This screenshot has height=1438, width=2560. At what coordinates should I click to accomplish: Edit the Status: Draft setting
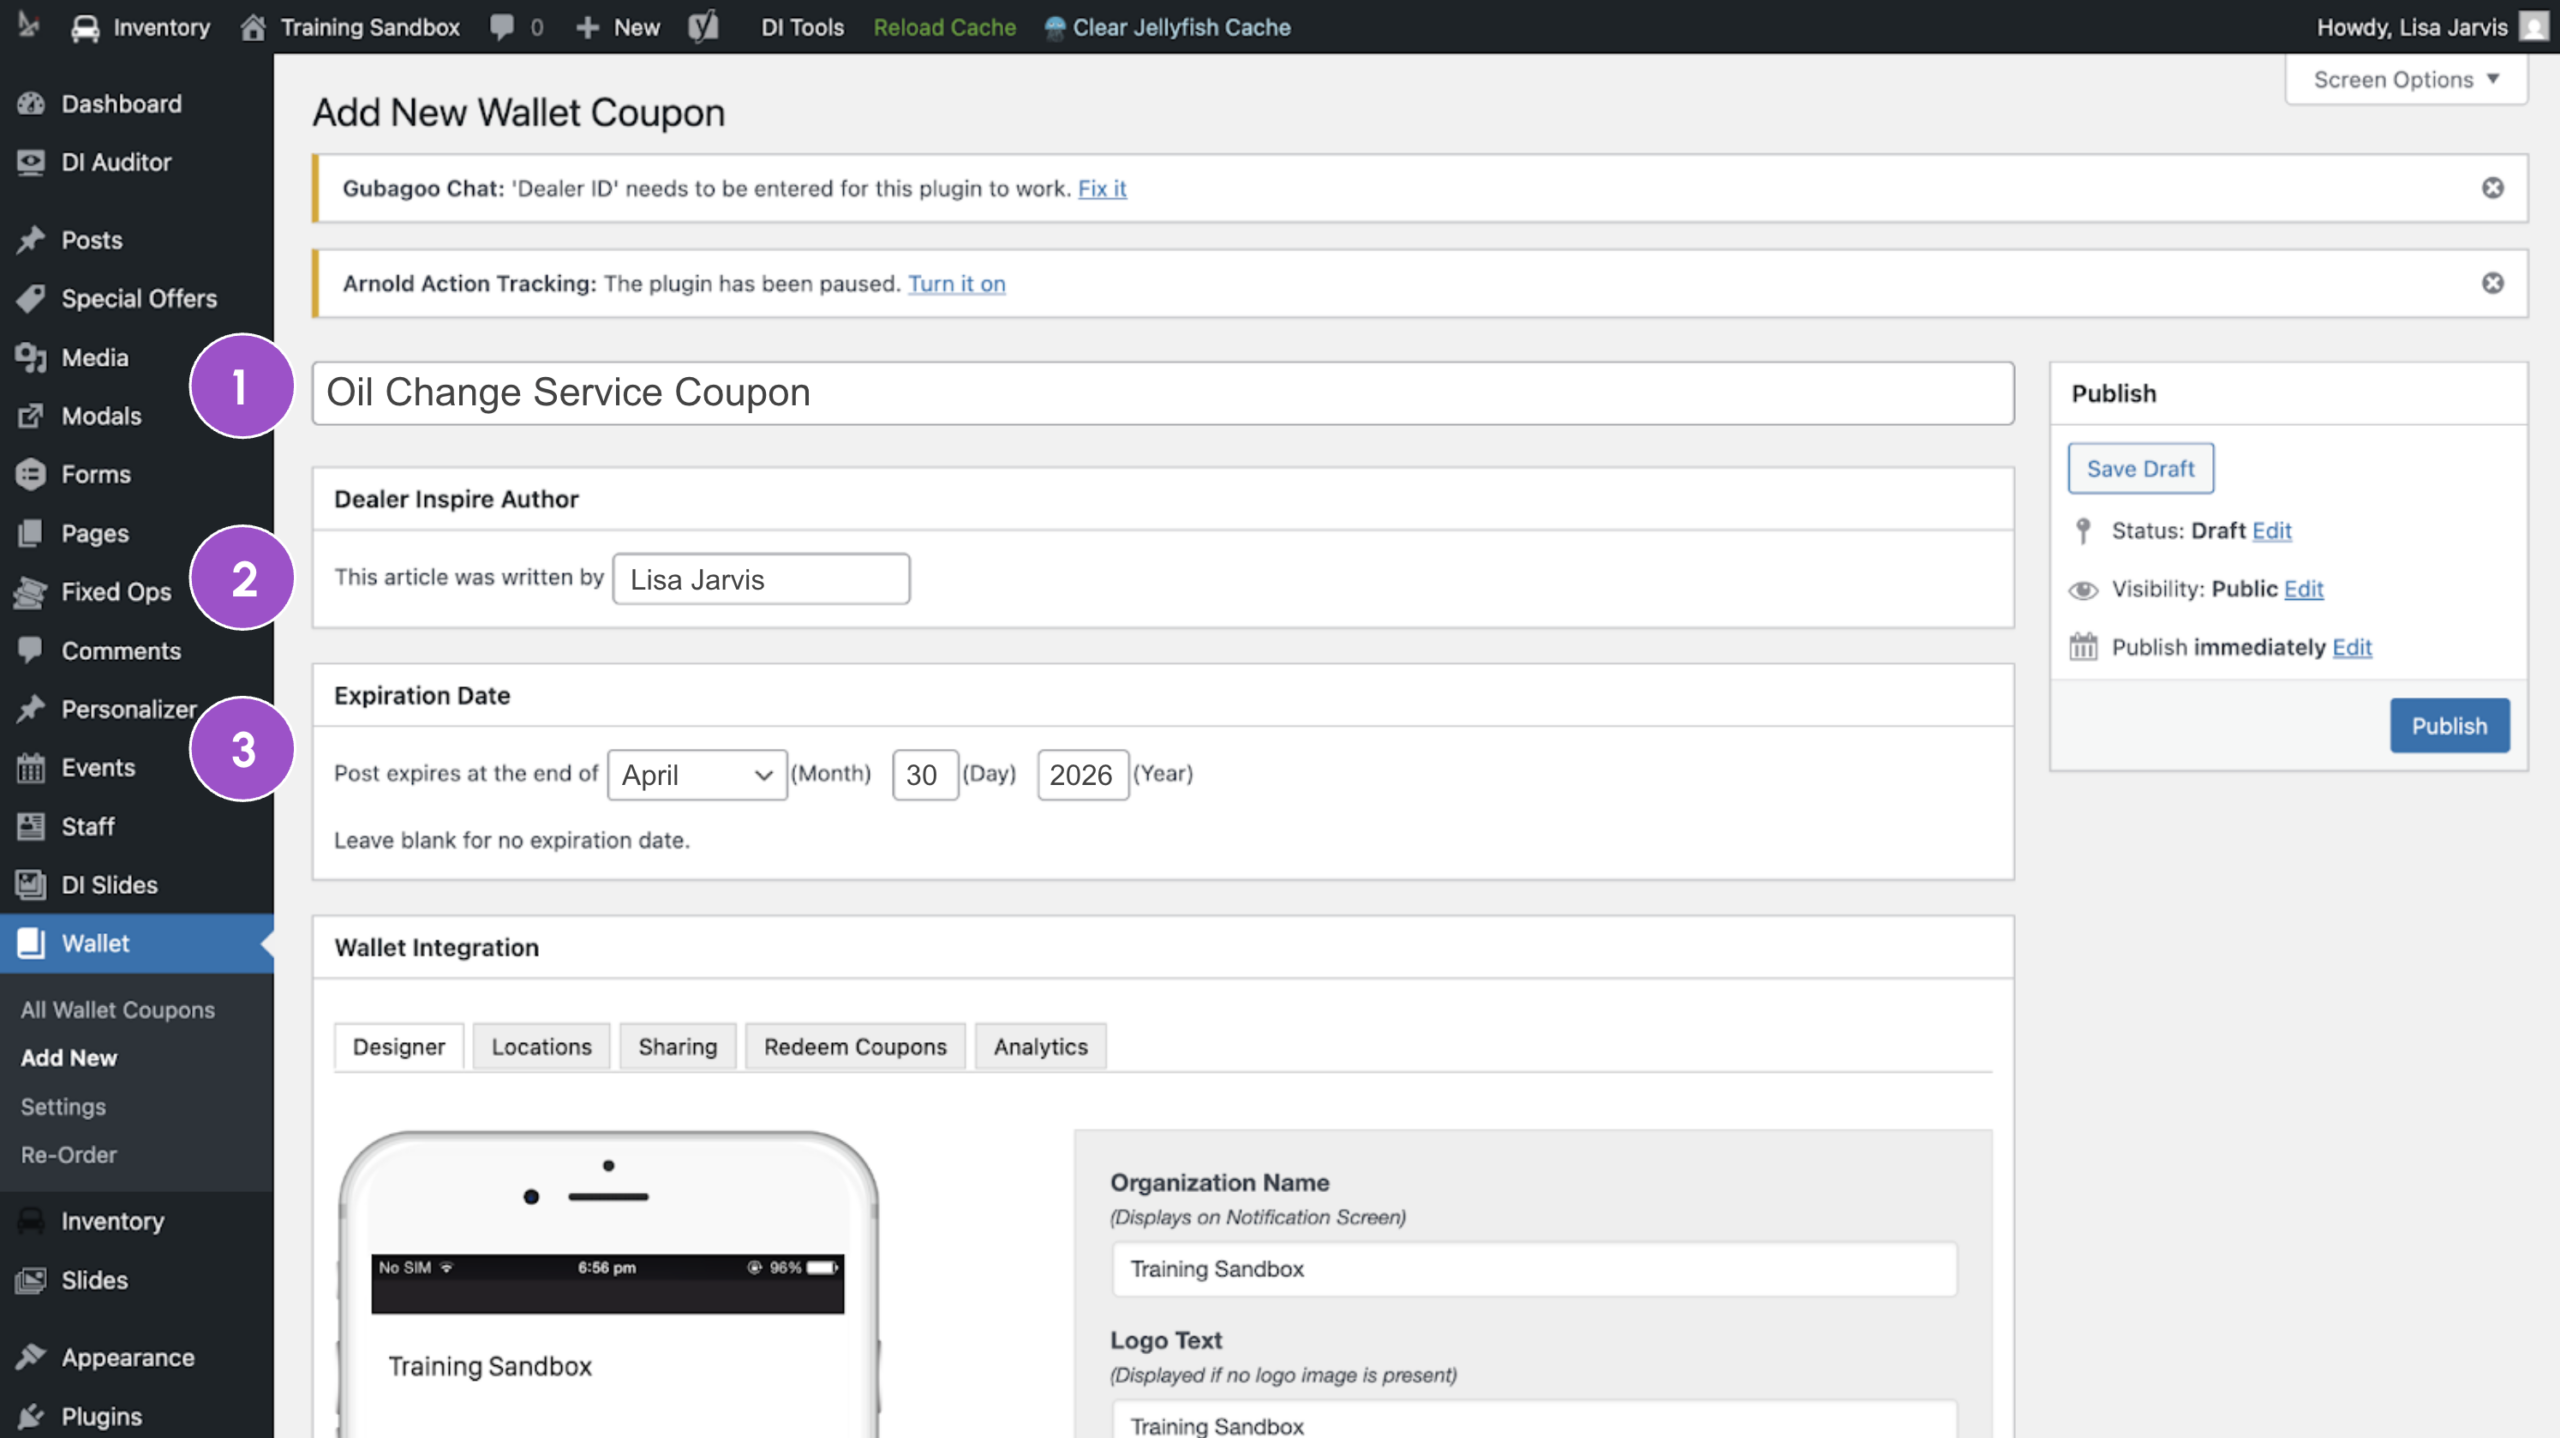coord(2272,530)
